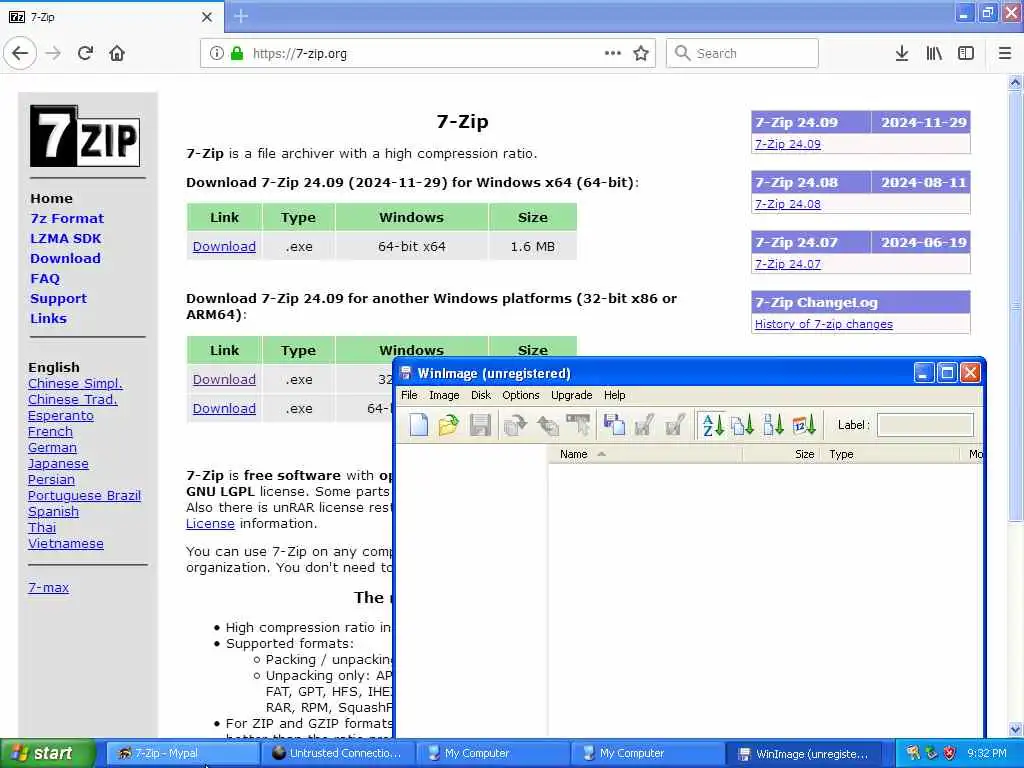Image resolution: width=1024 pixels, height=768 pixels.
Task: Open WinImage Image menu
Action: click(444, 395)
